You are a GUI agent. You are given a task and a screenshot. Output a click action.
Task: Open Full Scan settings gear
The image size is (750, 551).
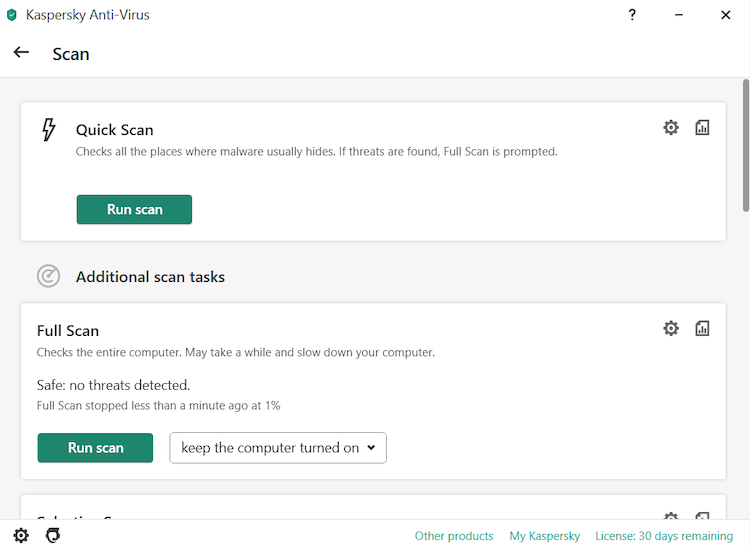(x=671, y=329)
